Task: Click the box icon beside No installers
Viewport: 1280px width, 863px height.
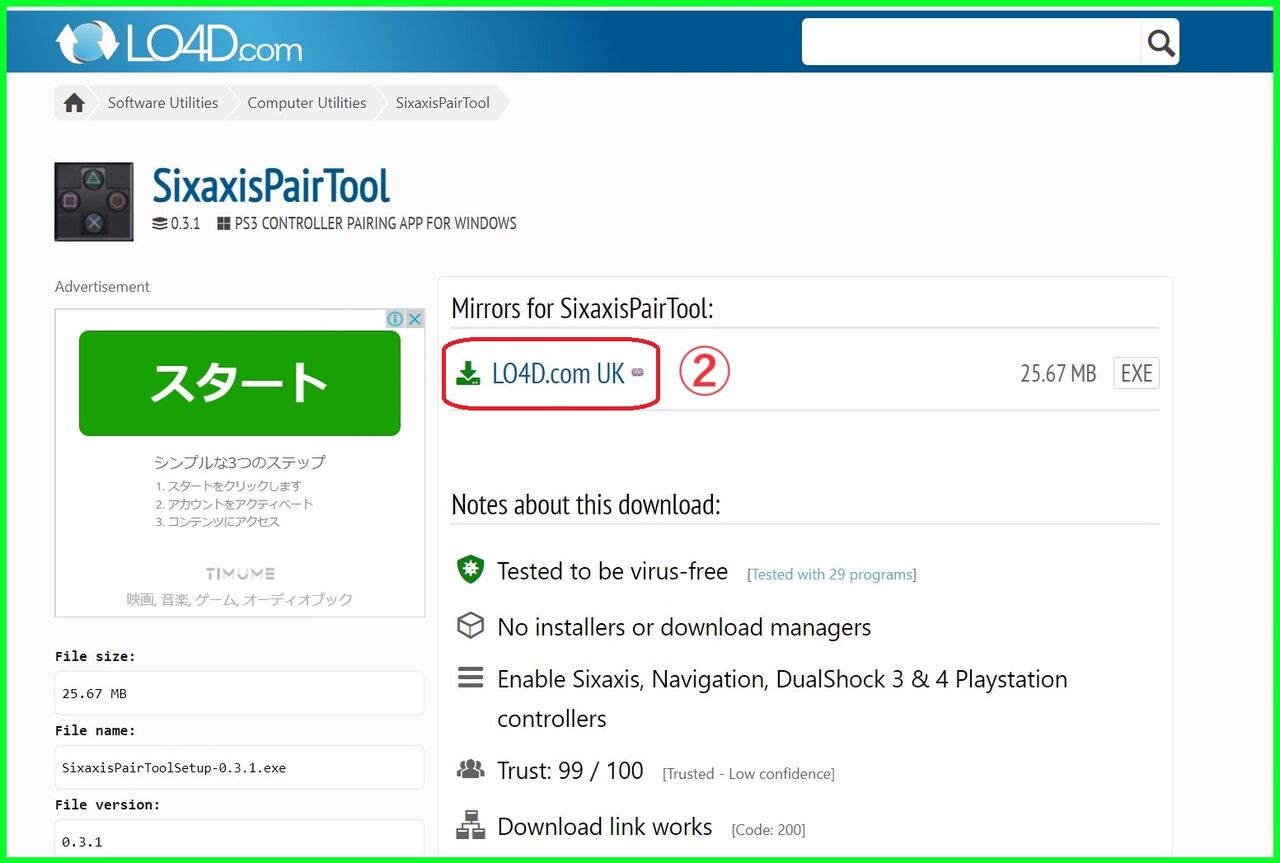Action: point(470,626)
